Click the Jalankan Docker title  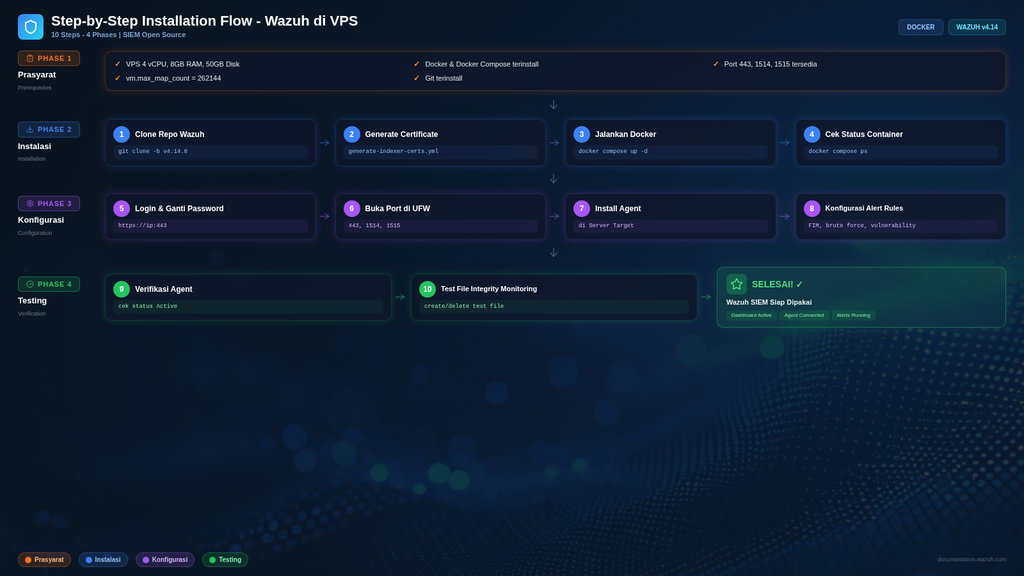coord(625,134)
